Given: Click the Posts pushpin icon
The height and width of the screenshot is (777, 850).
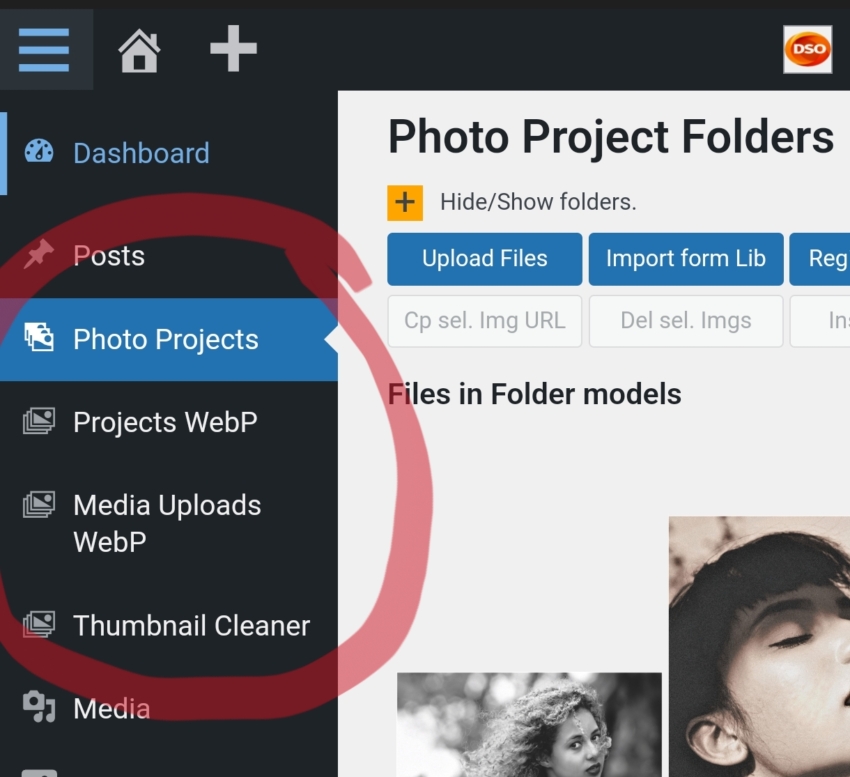Looking at the screenshot, I should click(39, 255).
